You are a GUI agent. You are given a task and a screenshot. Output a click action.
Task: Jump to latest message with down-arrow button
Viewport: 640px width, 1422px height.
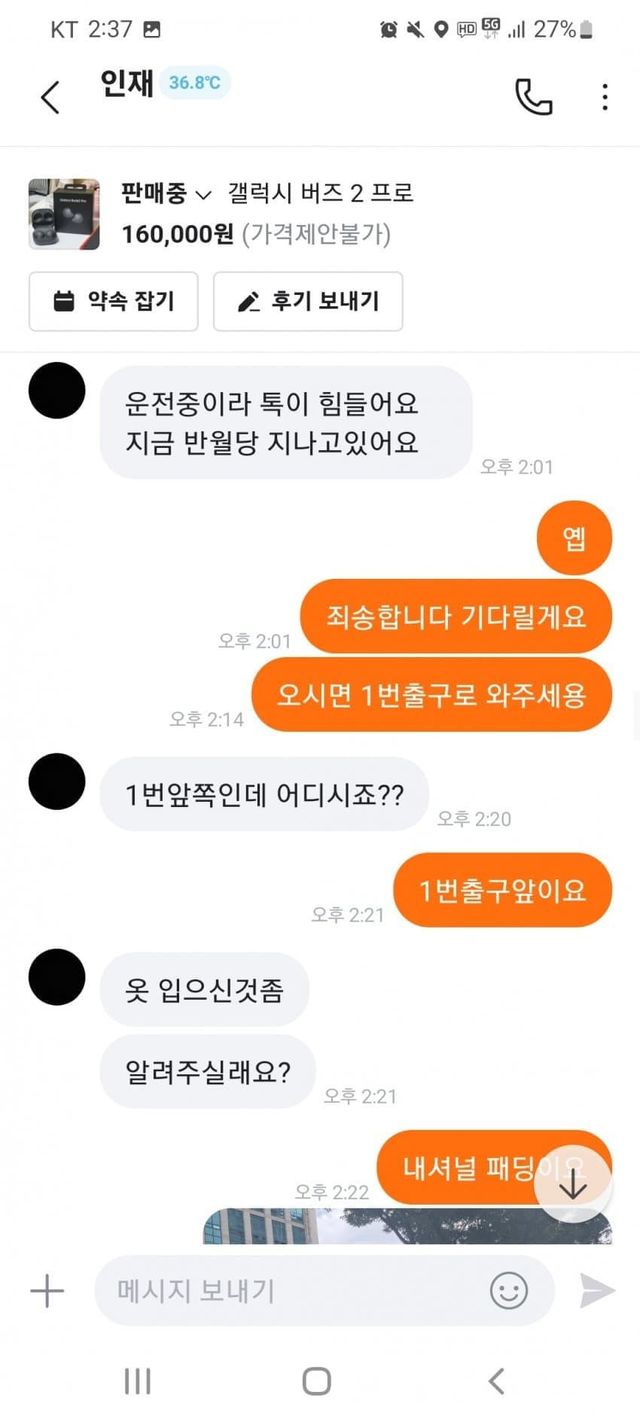pyautogui.click(x=573, y=1185)
